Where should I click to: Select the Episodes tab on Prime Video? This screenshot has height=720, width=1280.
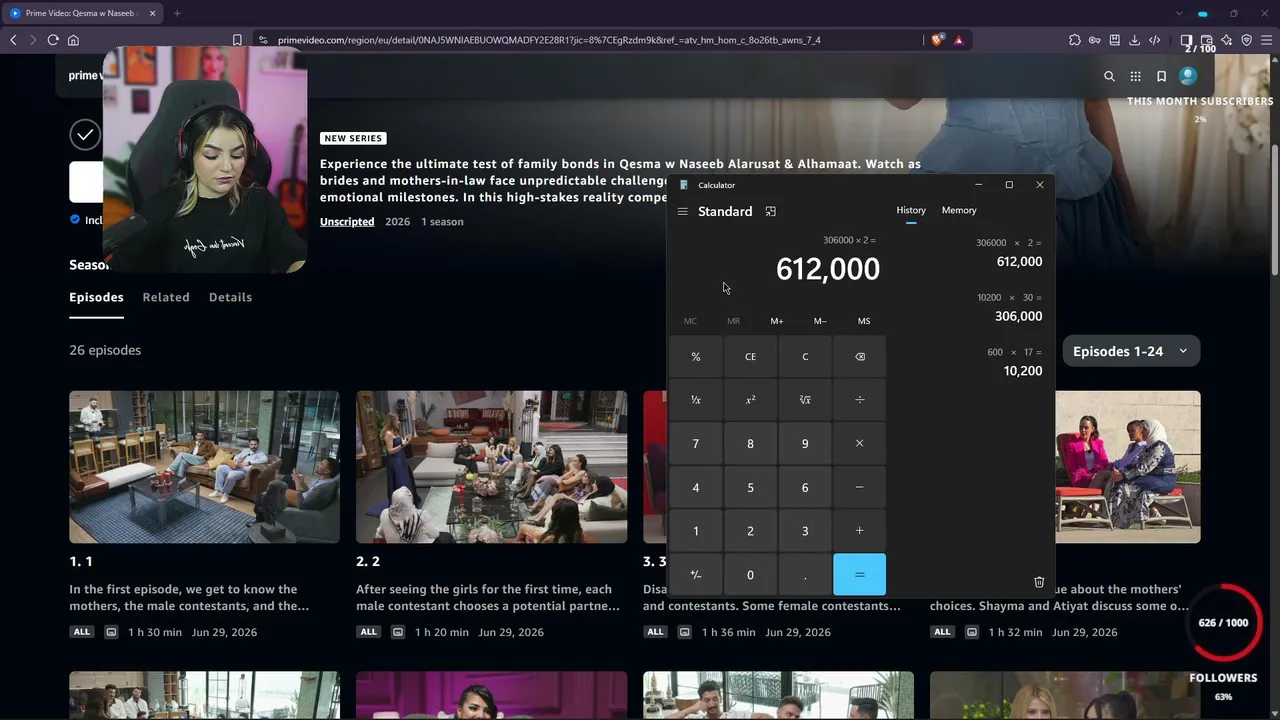coord(96,297)
